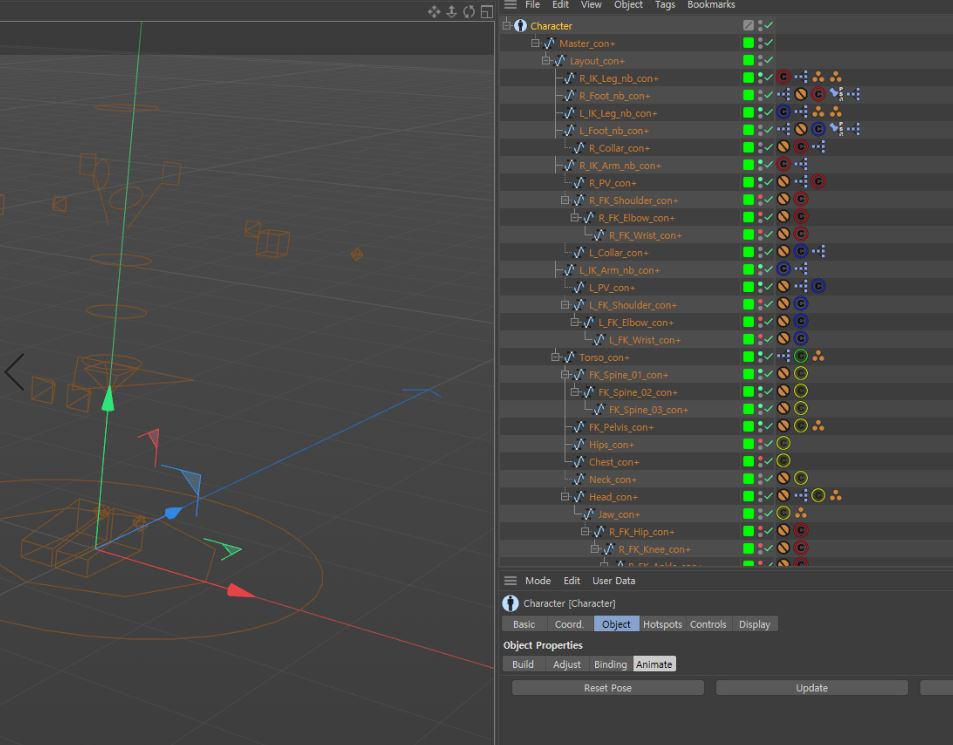Image resolution: width=953 pixels, height=745 pixels.
Task: Click the Character object icon in the tree
Action: click(x=520, y=26)
